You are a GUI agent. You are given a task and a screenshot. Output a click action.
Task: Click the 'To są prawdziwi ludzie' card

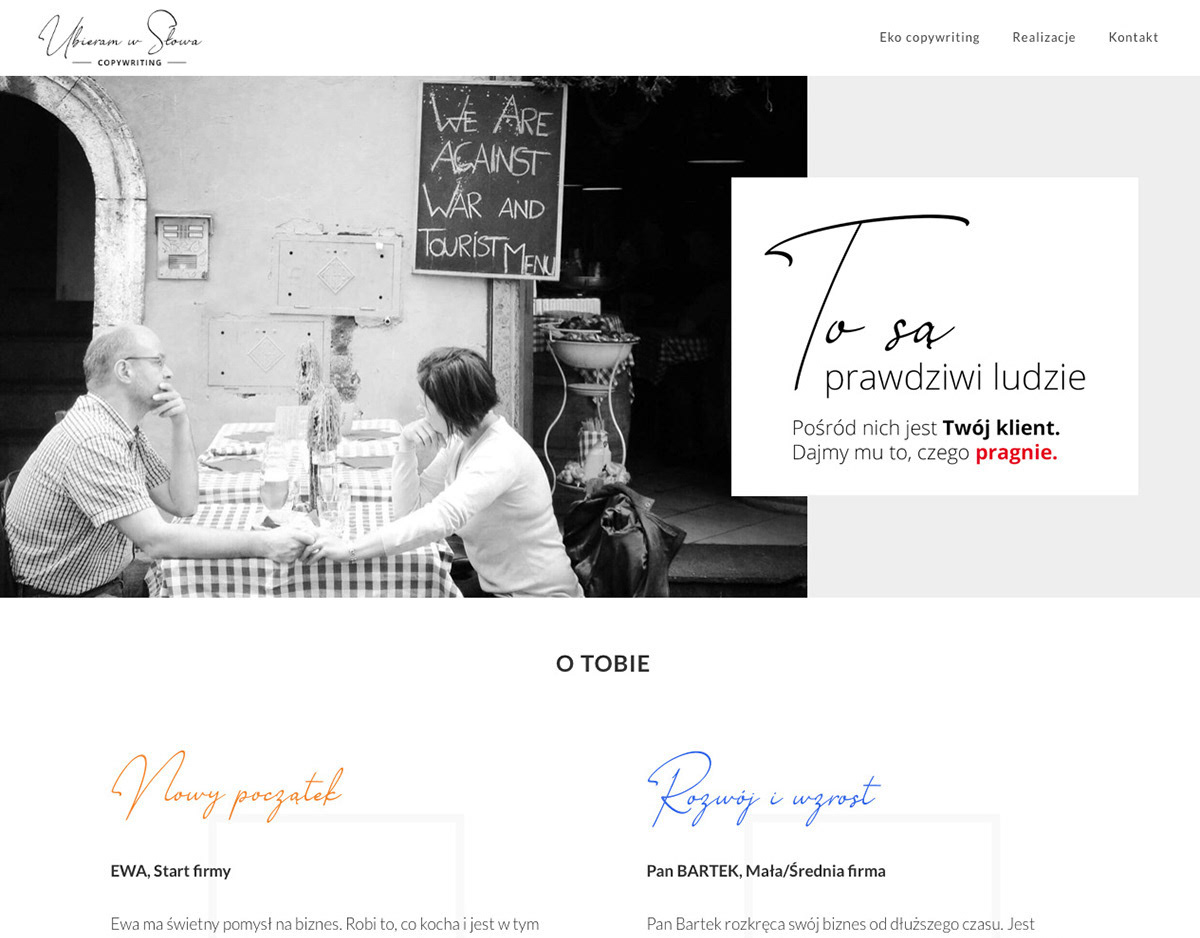point(934,336)
